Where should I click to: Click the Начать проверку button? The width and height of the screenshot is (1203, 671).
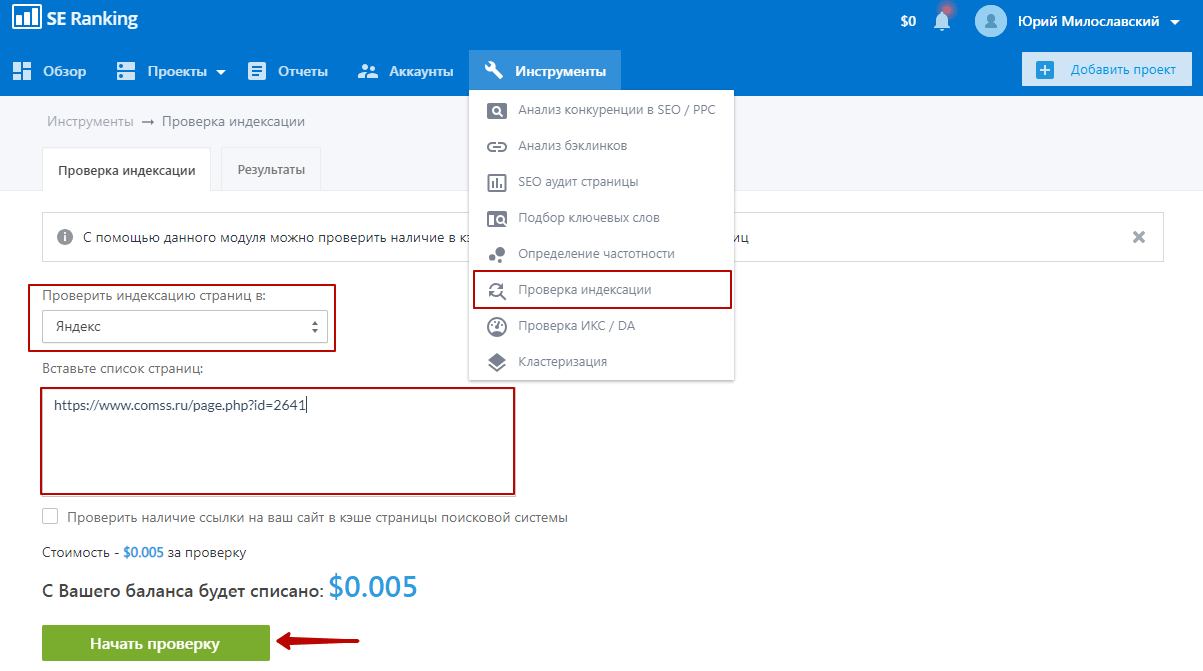pyautogui.click(x=155, y=643)
